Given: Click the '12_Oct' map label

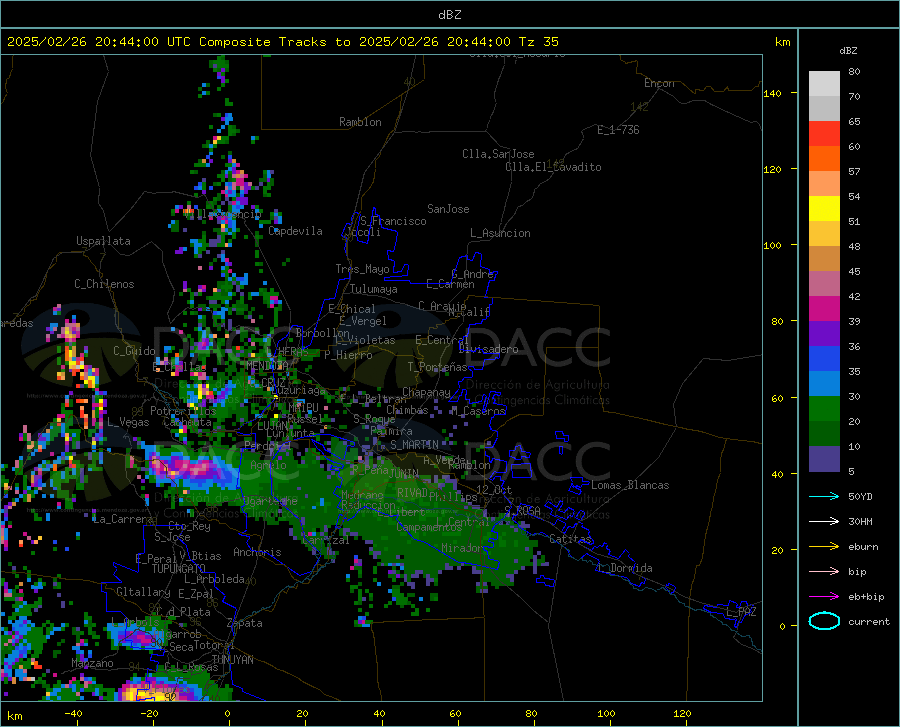Looking at the screenshot, I should point(494,489).
